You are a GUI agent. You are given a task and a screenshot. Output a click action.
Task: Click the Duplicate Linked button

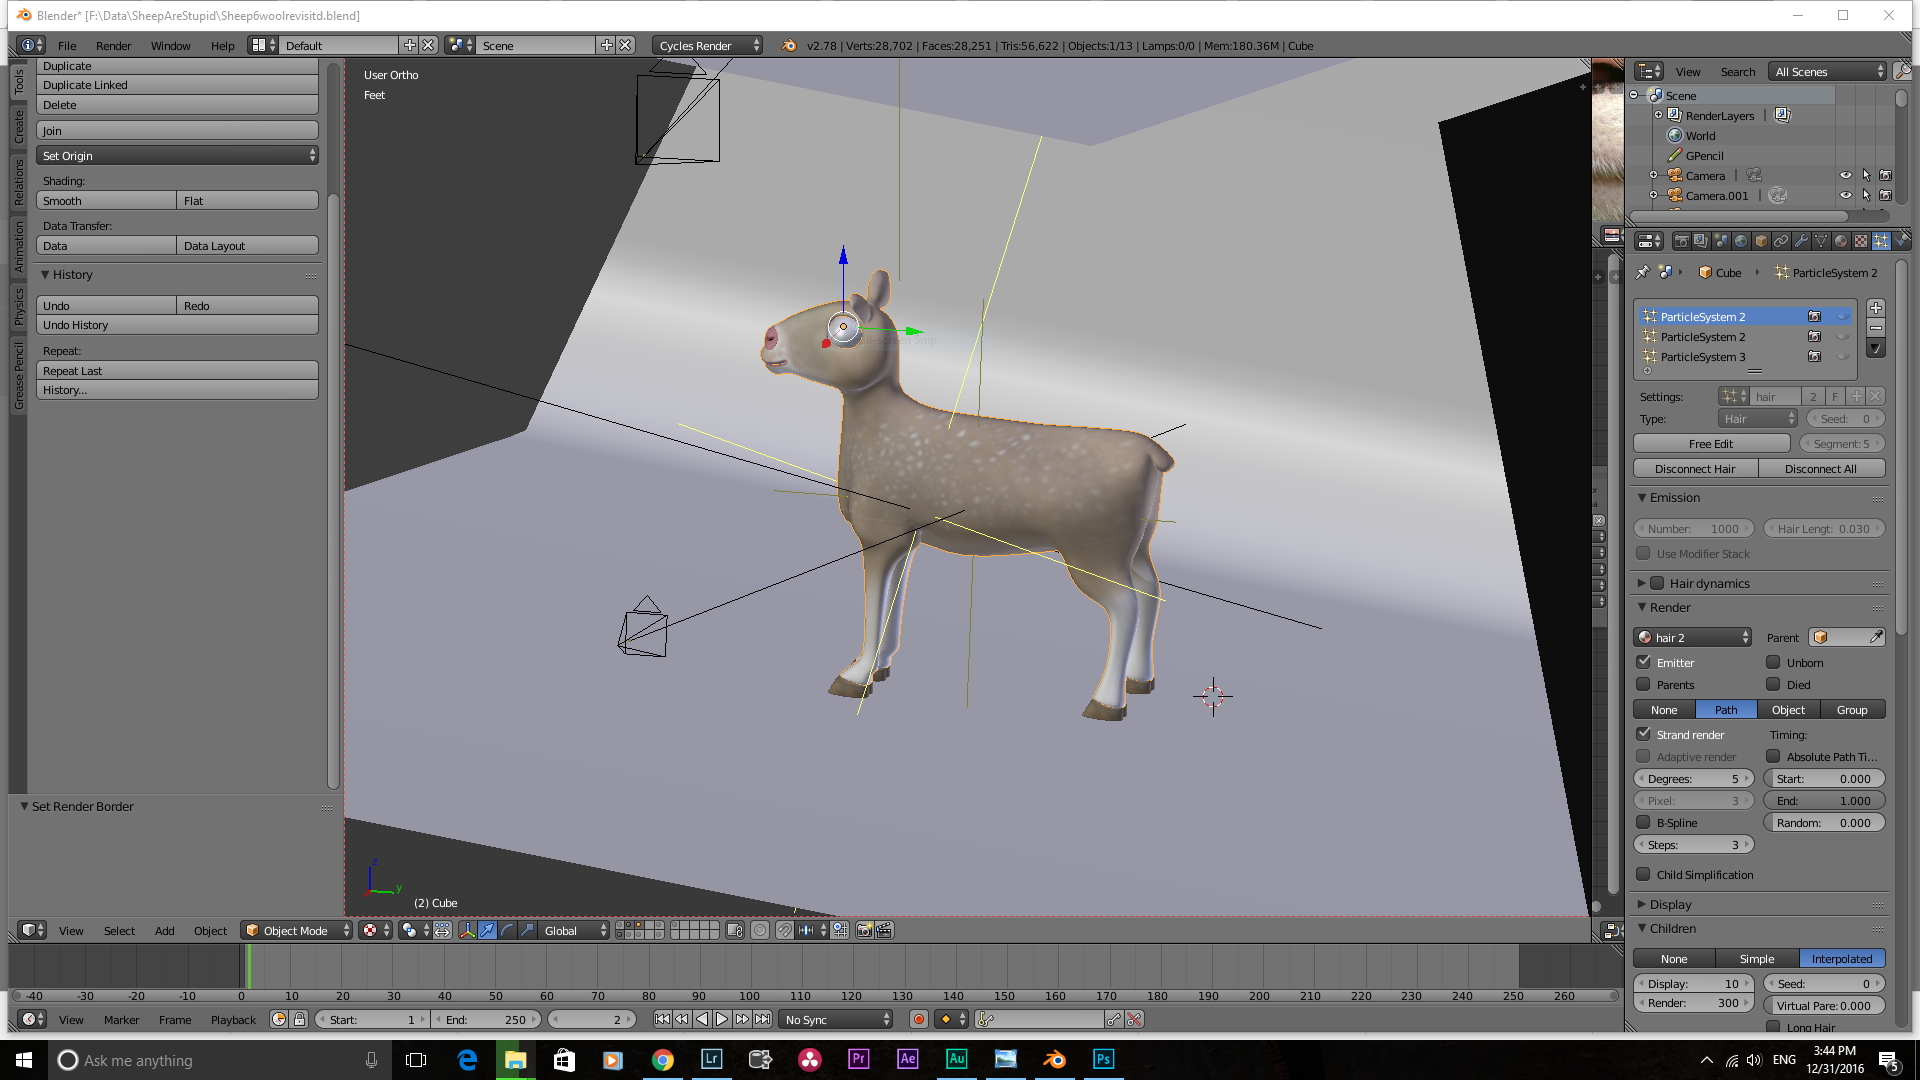pyautogui.click(x=178, y=85)
